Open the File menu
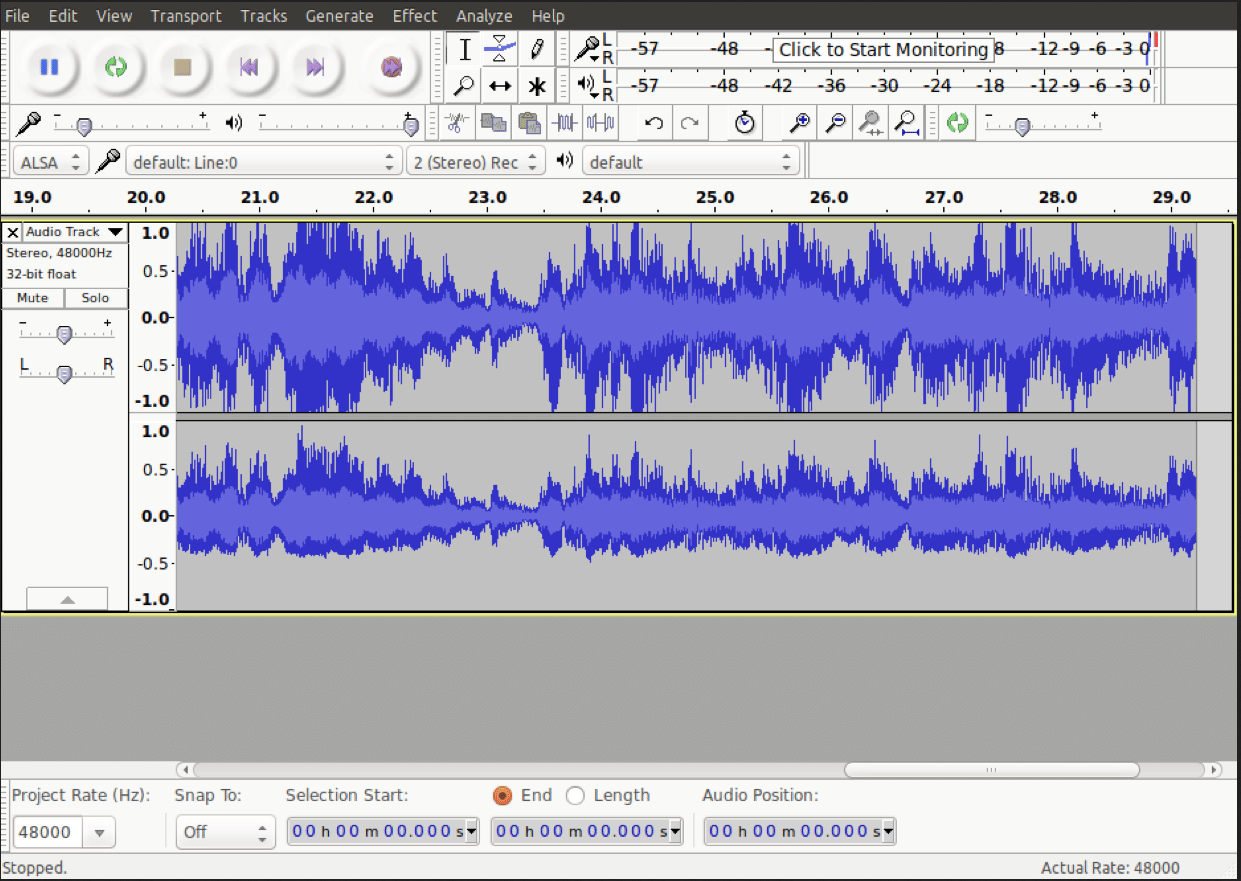 17,16
